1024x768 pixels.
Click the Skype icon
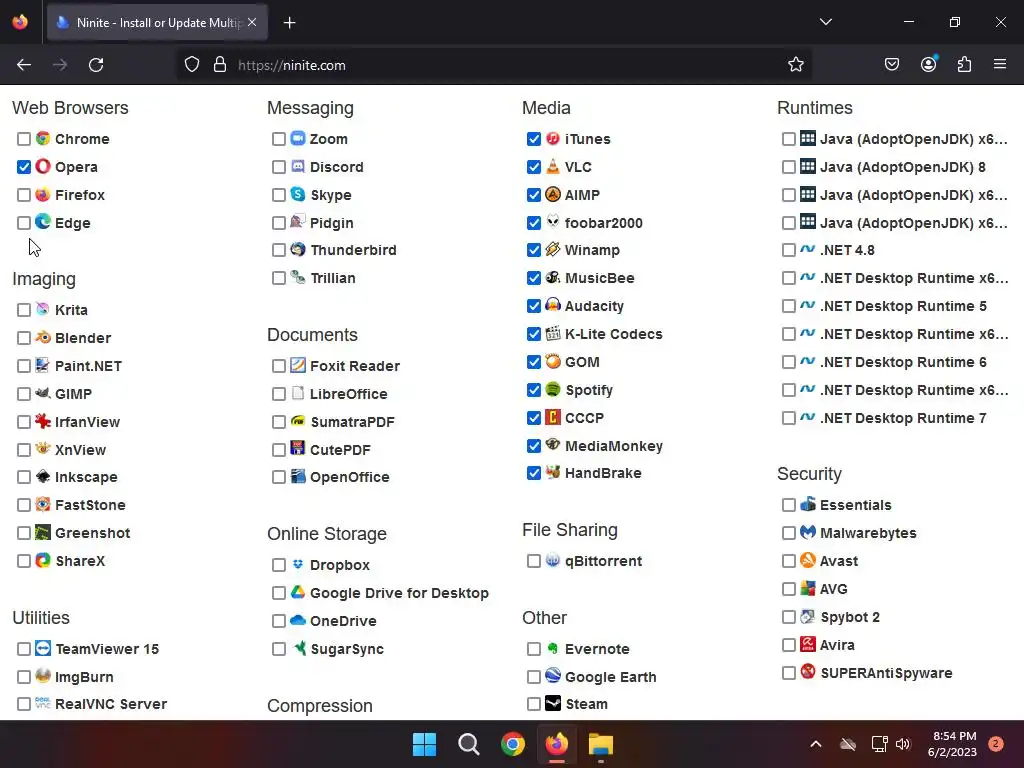tap(298, 195)
